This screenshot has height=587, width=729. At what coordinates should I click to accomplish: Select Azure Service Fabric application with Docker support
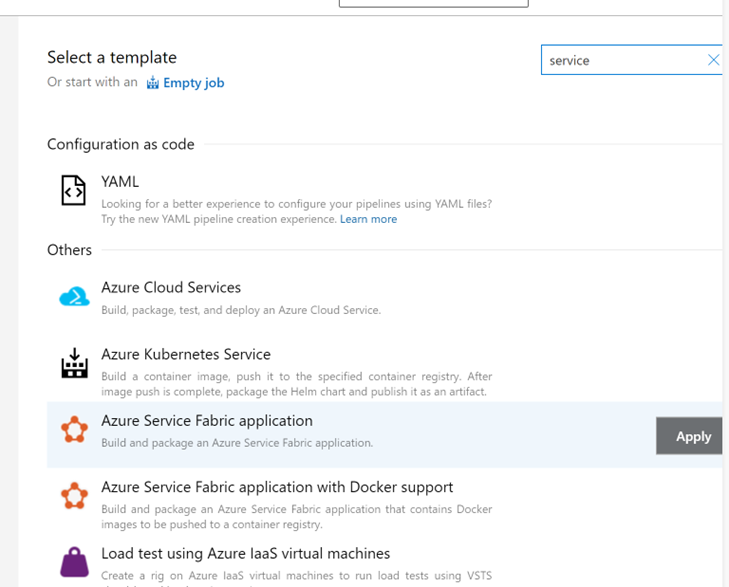click(x=277, y=487)
